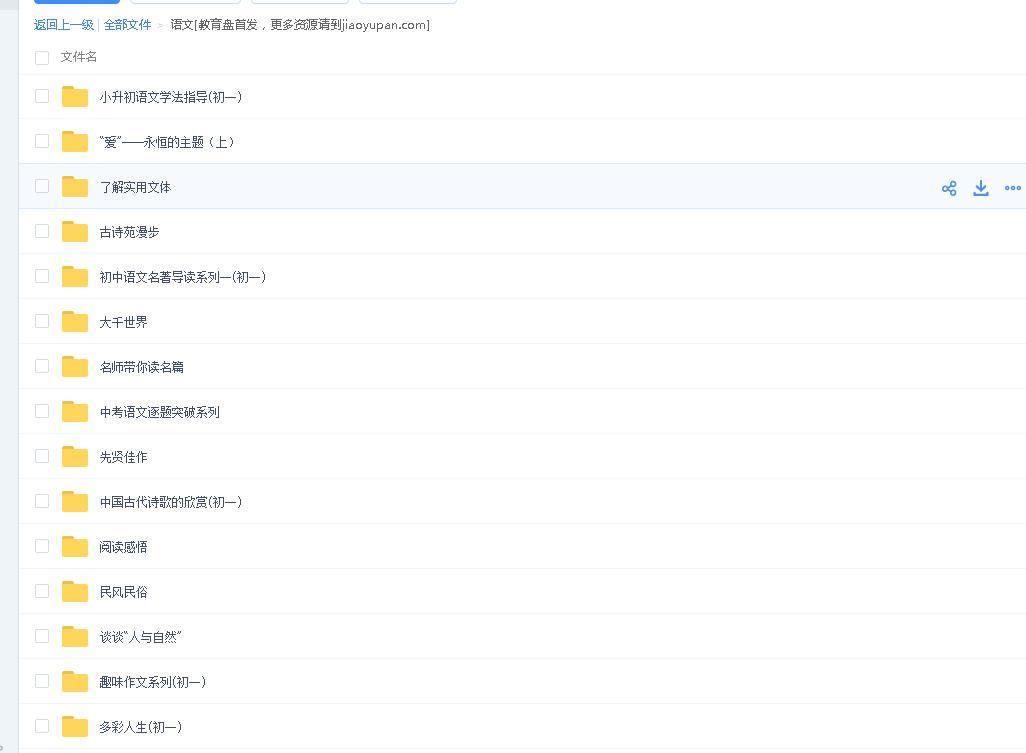Go back via 返回上一级 link
Viewport: 1026px width, 753px height.
click(x=64, y=25)
